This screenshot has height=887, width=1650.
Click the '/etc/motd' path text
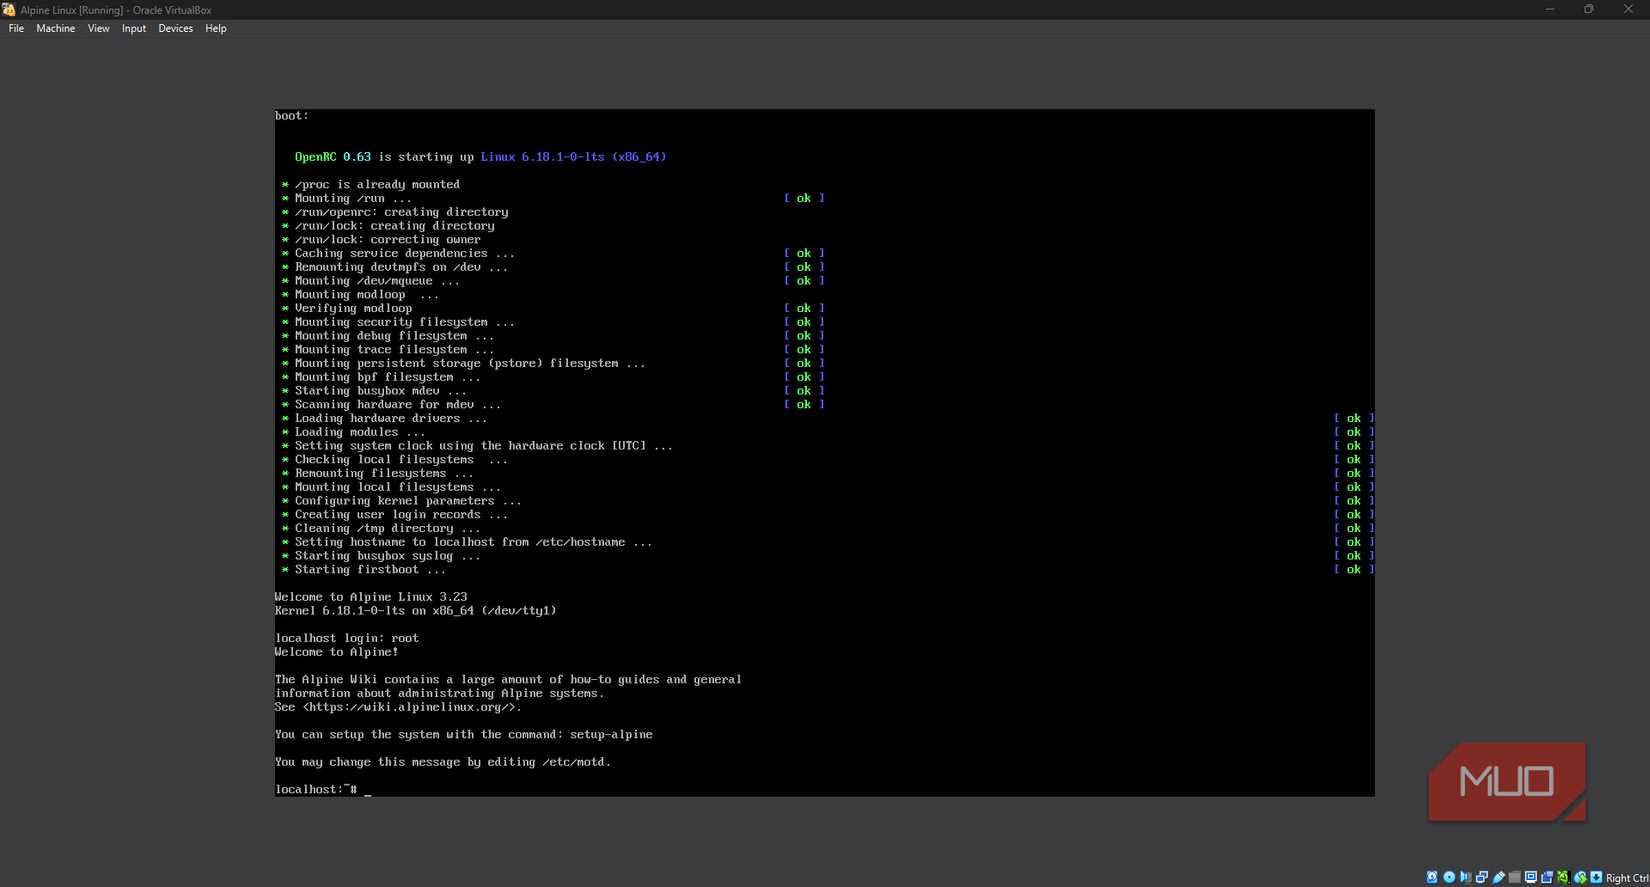click(x=574, y=762)
